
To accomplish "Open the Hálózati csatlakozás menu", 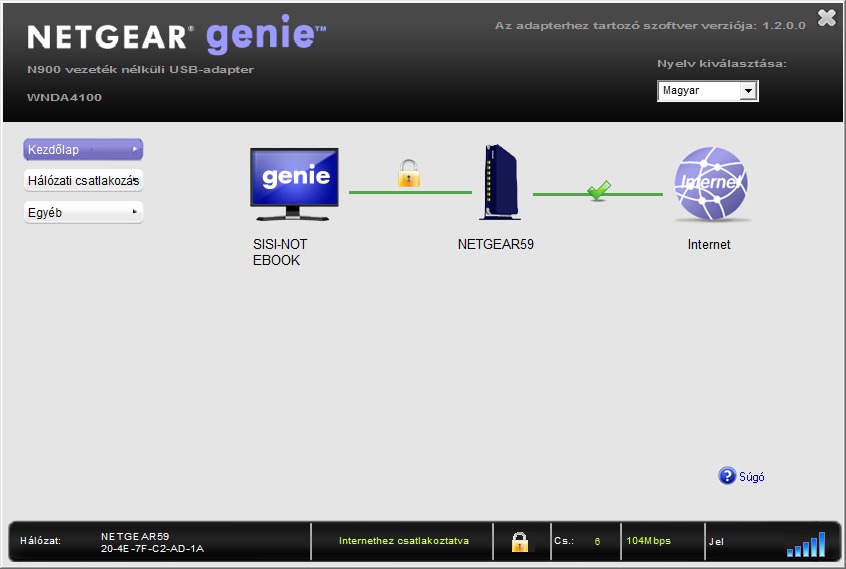I will [83, 181].
